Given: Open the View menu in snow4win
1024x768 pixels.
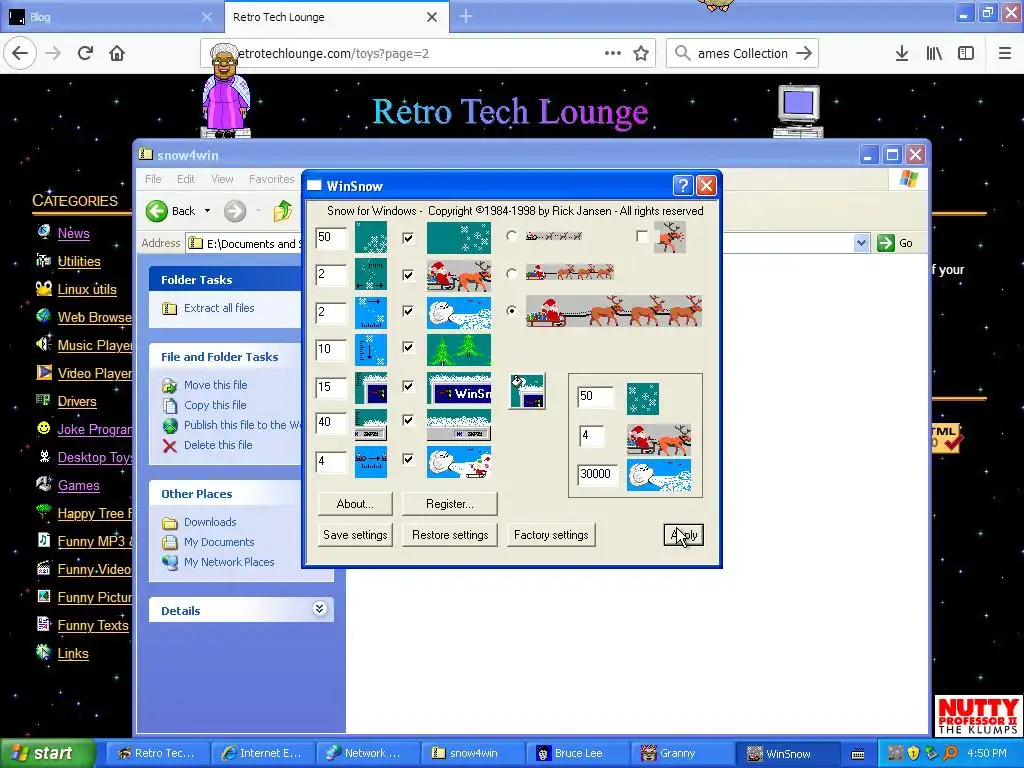Looking at the screenshot, I should tap(222, 179).
